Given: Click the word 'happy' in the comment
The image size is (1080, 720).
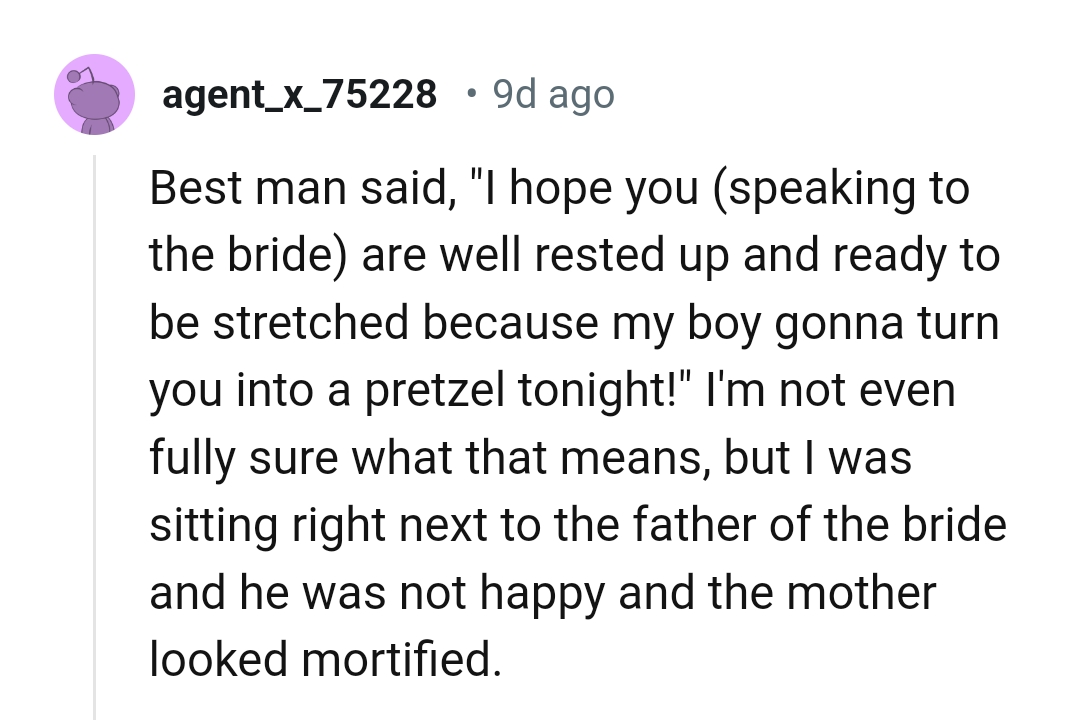Looking at the screenshot, I should 543,591.
